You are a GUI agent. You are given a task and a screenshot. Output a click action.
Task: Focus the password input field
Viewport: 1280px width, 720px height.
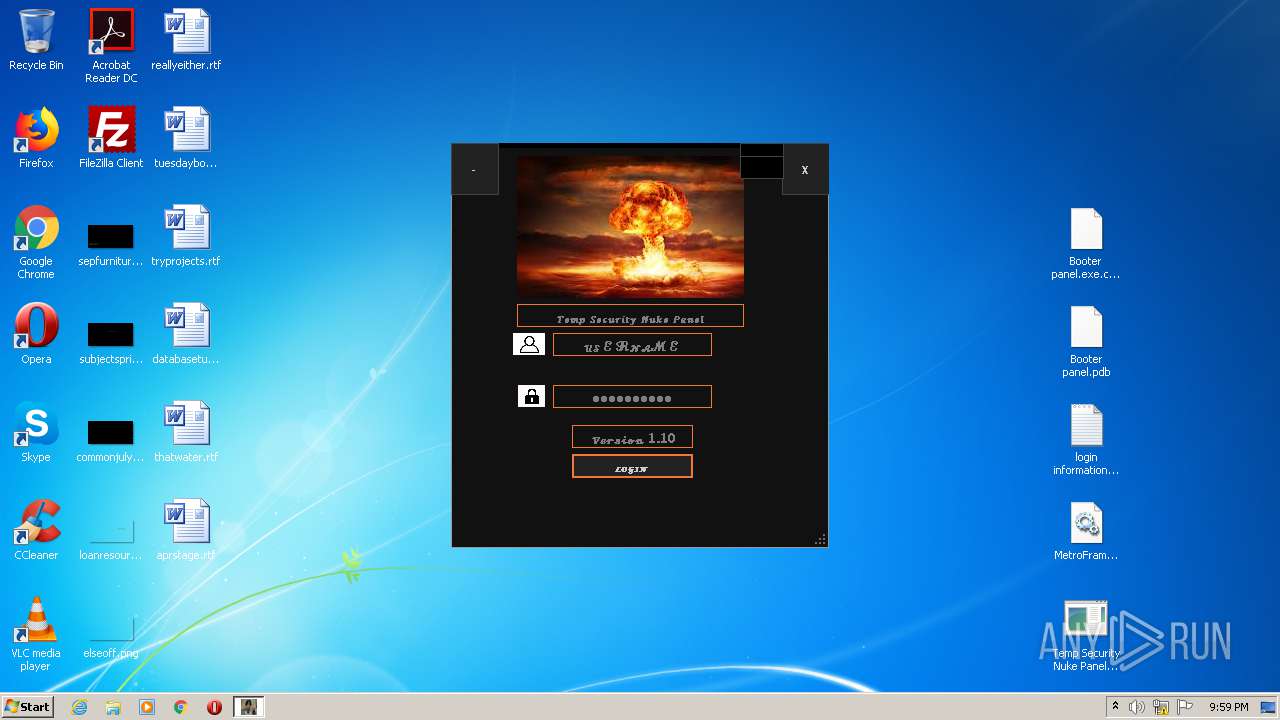632,397
